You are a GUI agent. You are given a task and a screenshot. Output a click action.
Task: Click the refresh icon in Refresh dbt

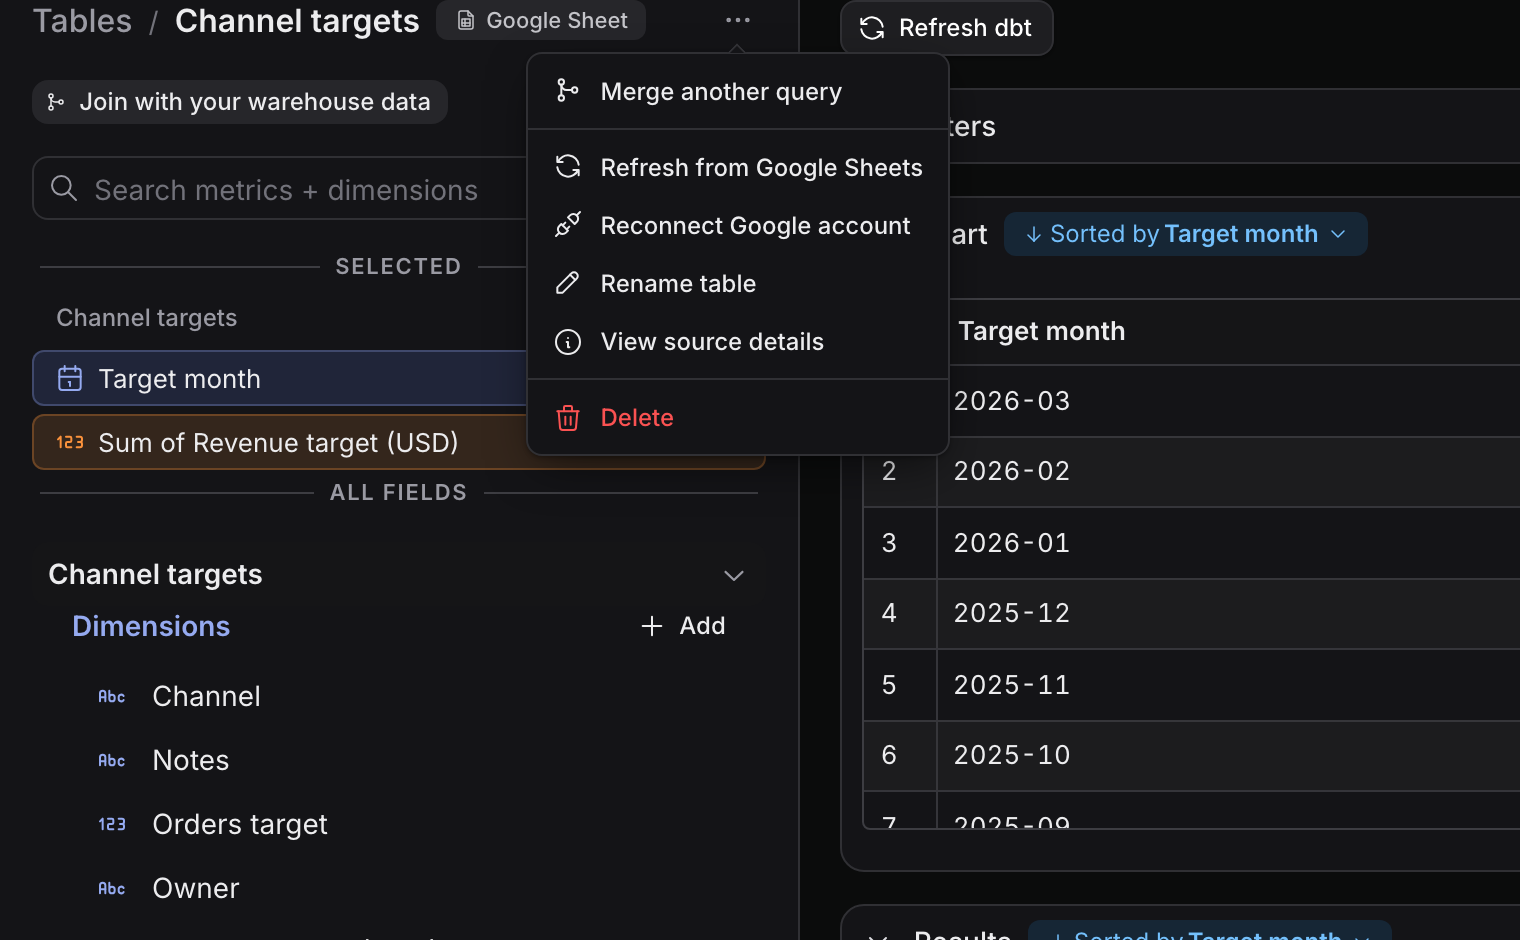[x=872, y=28]
